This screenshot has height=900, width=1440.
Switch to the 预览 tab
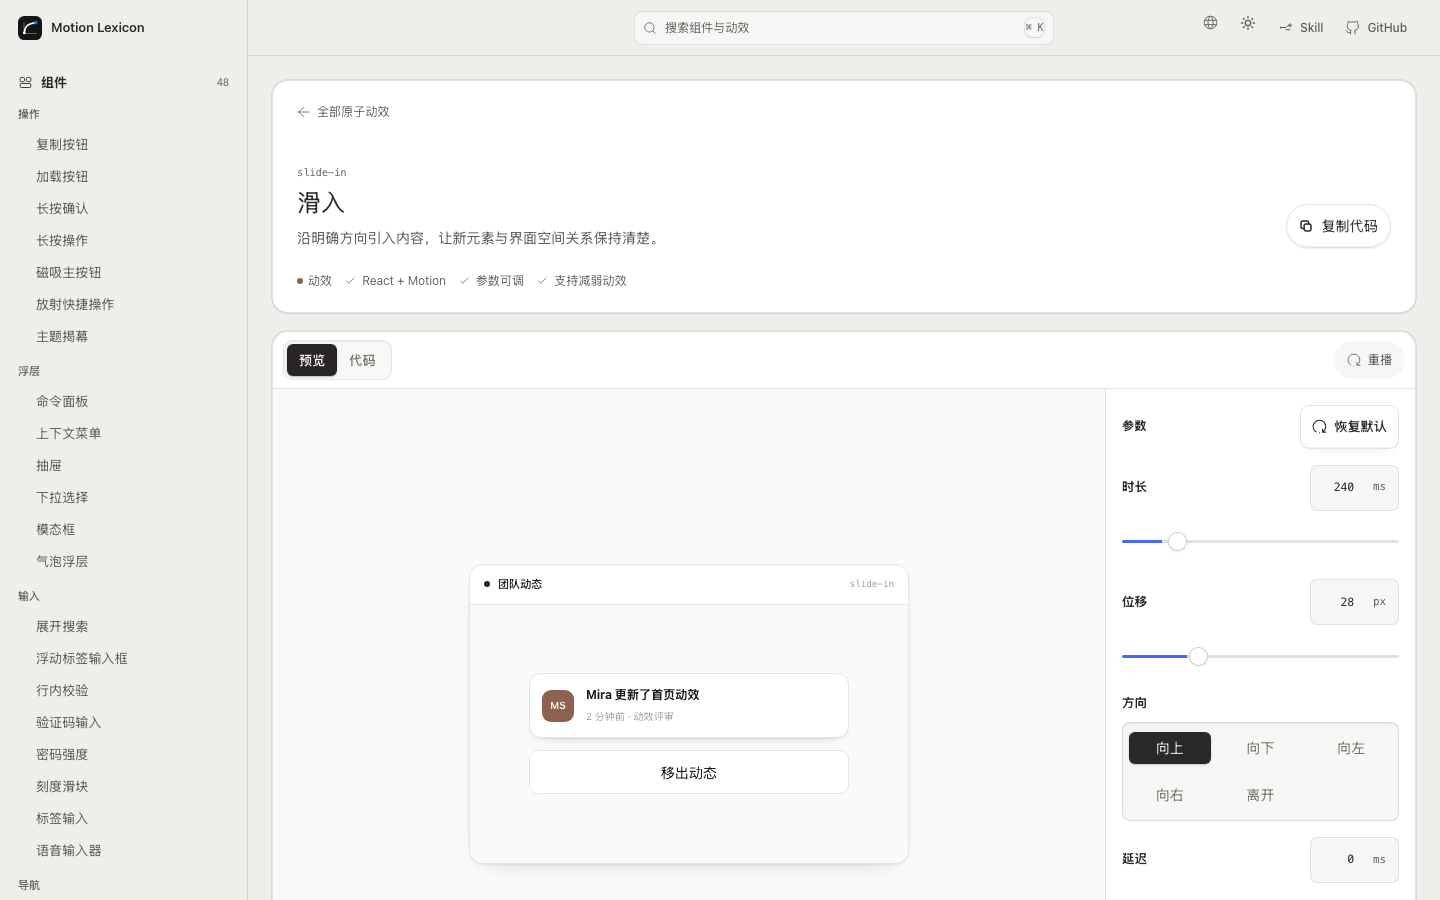point(312,360)
